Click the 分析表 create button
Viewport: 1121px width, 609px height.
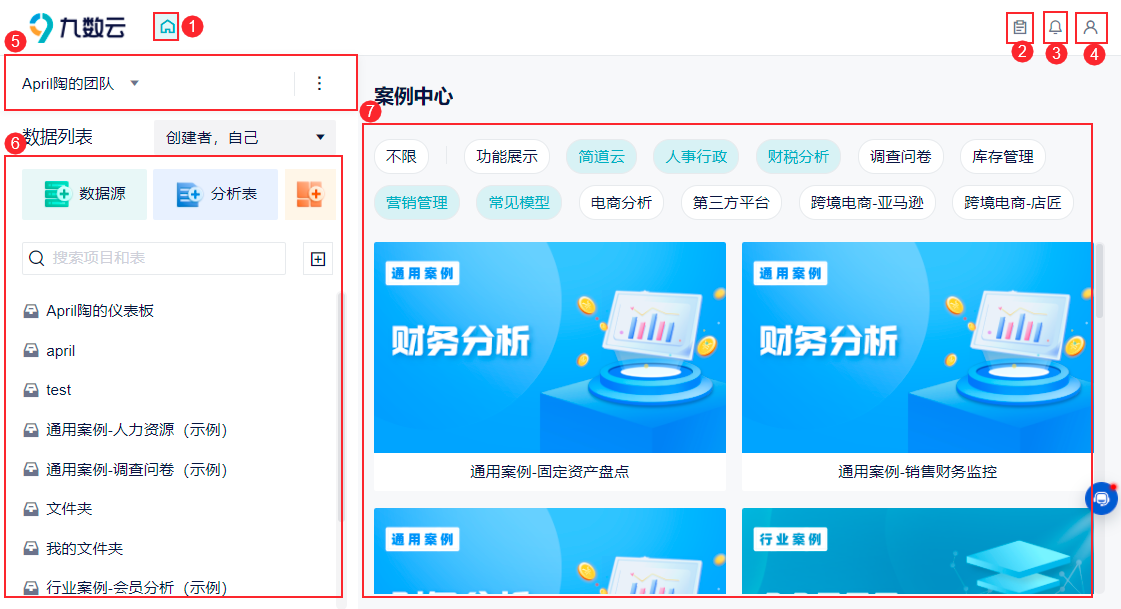215,194
